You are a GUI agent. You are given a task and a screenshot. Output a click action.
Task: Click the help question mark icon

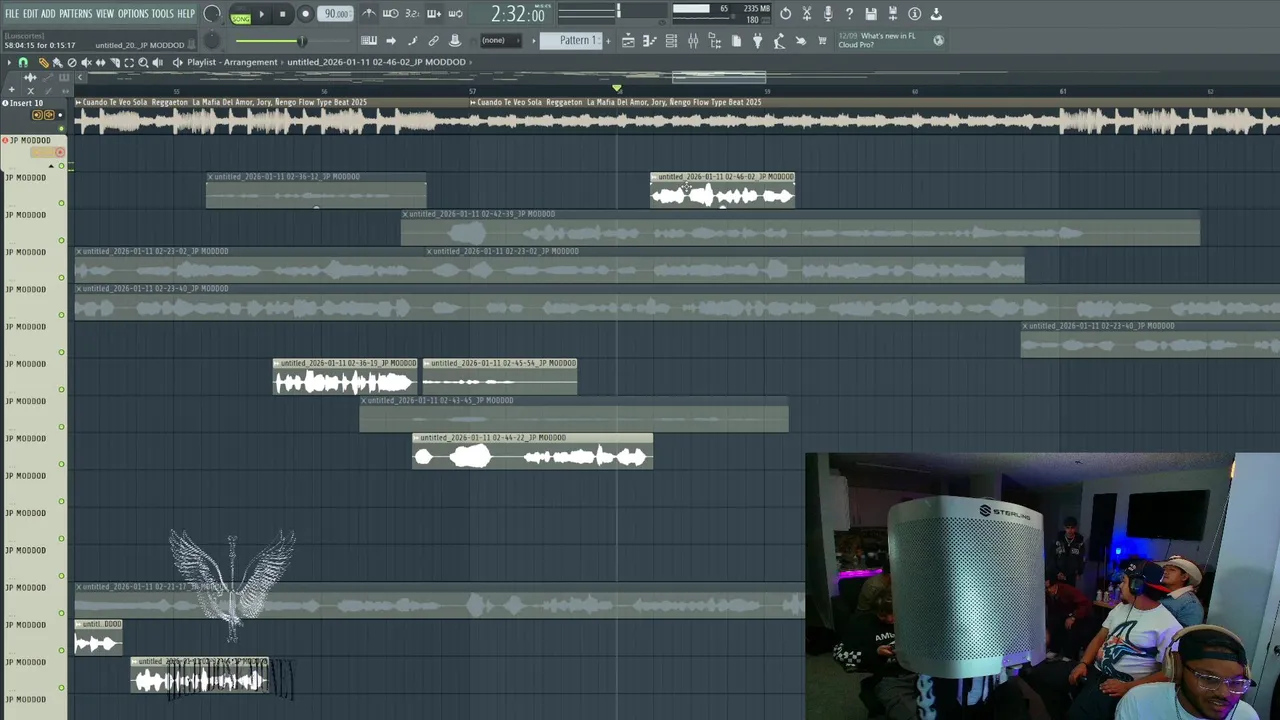[849, 14]
